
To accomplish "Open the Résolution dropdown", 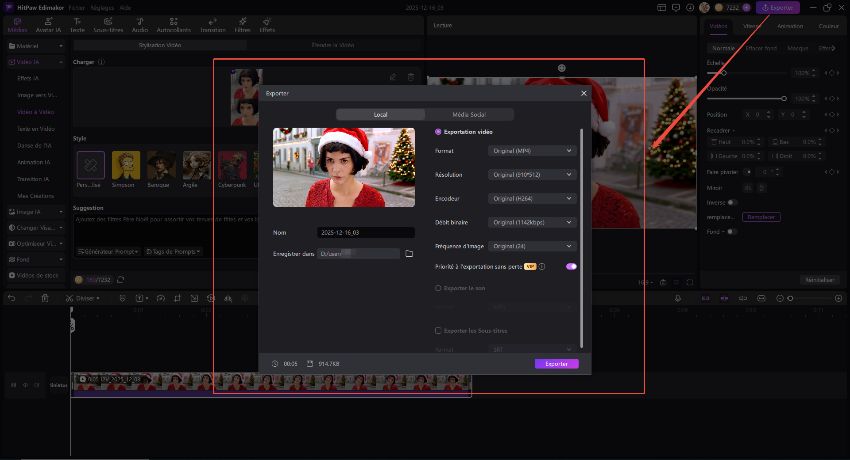I will click(532, 174).
